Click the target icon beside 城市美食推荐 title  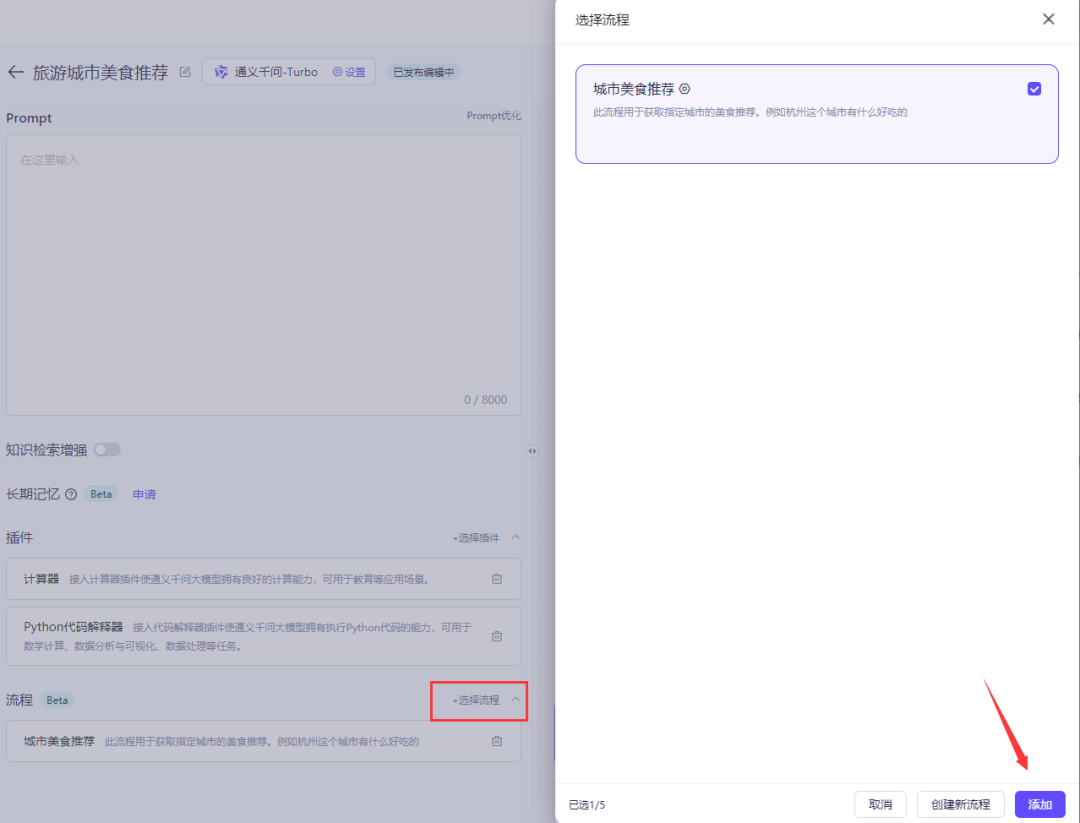pos(685,89)
